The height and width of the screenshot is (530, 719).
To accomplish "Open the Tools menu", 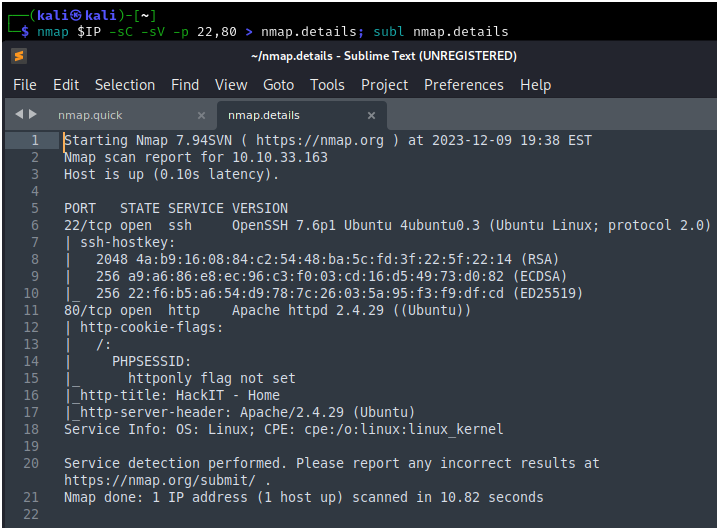I will pos(327,85).
